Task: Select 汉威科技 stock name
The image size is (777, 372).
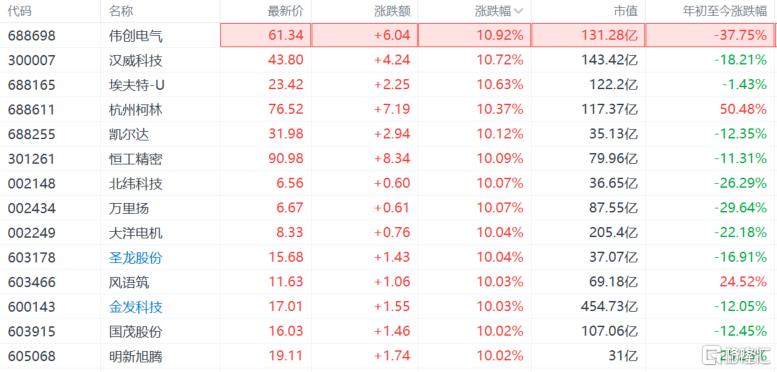Action: click(x=136, y=60)
